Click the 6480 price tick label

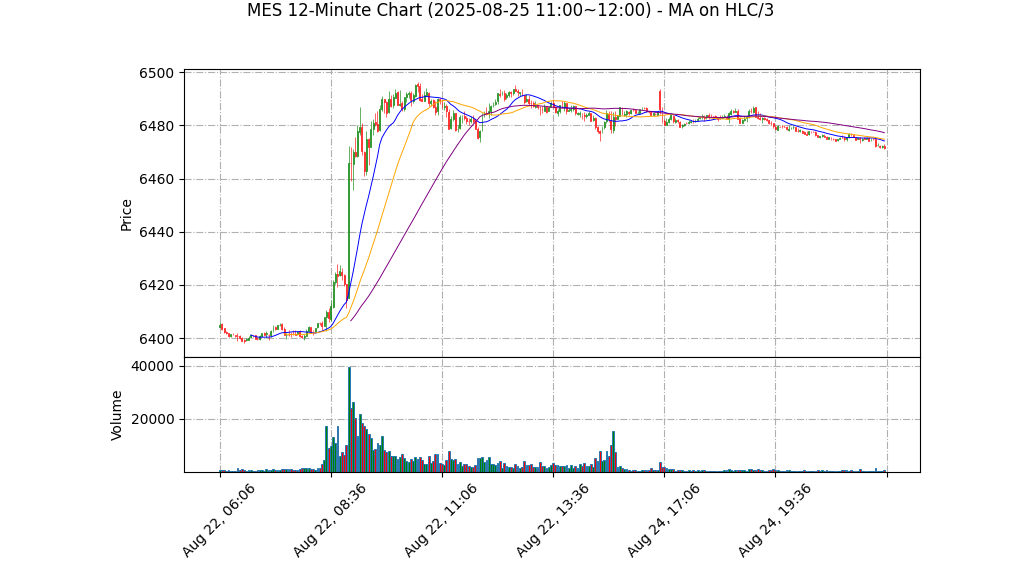tap(156, 126)
